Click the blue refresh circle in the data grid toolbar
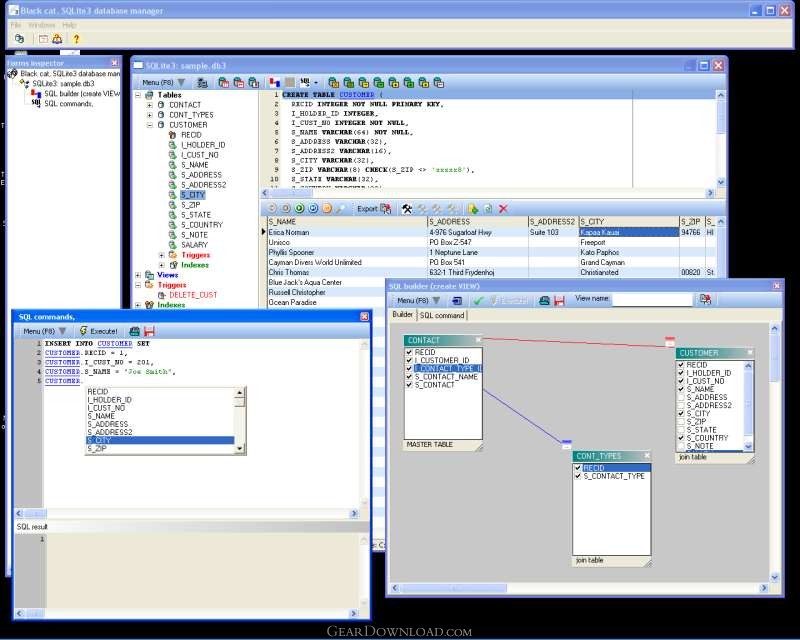This screenshot has width=800, height=640. [x=313, y=208]
